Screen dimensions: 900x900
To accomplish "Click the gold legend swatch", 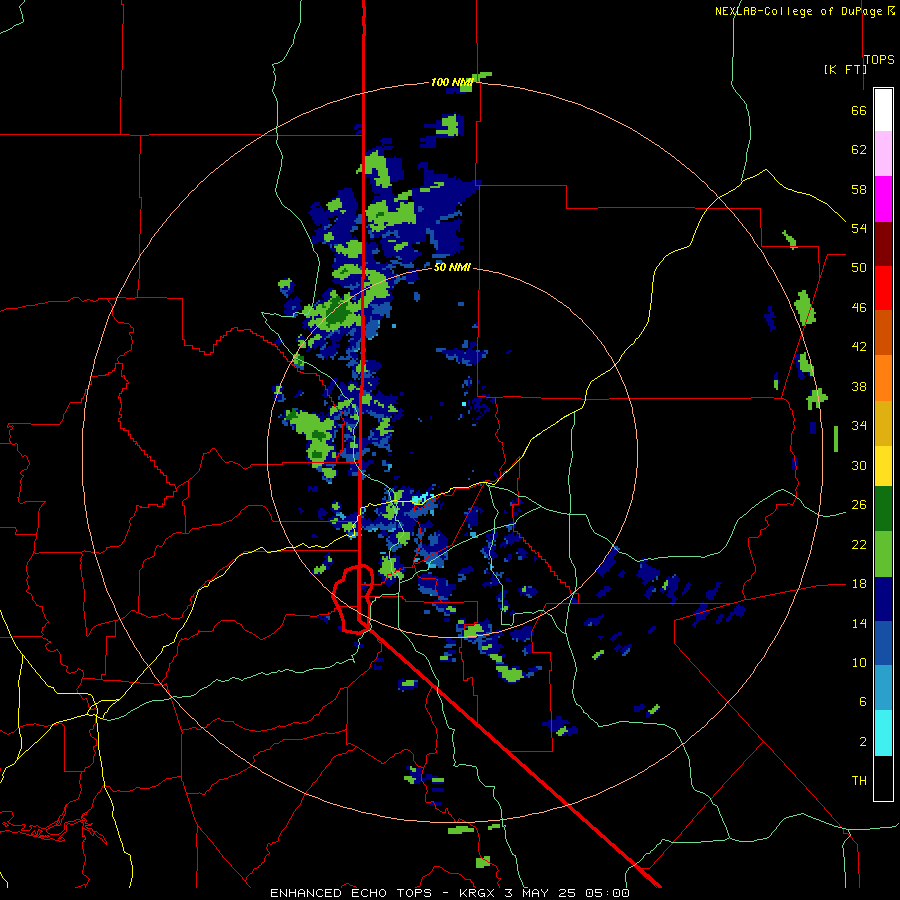I will coord(883,423).
